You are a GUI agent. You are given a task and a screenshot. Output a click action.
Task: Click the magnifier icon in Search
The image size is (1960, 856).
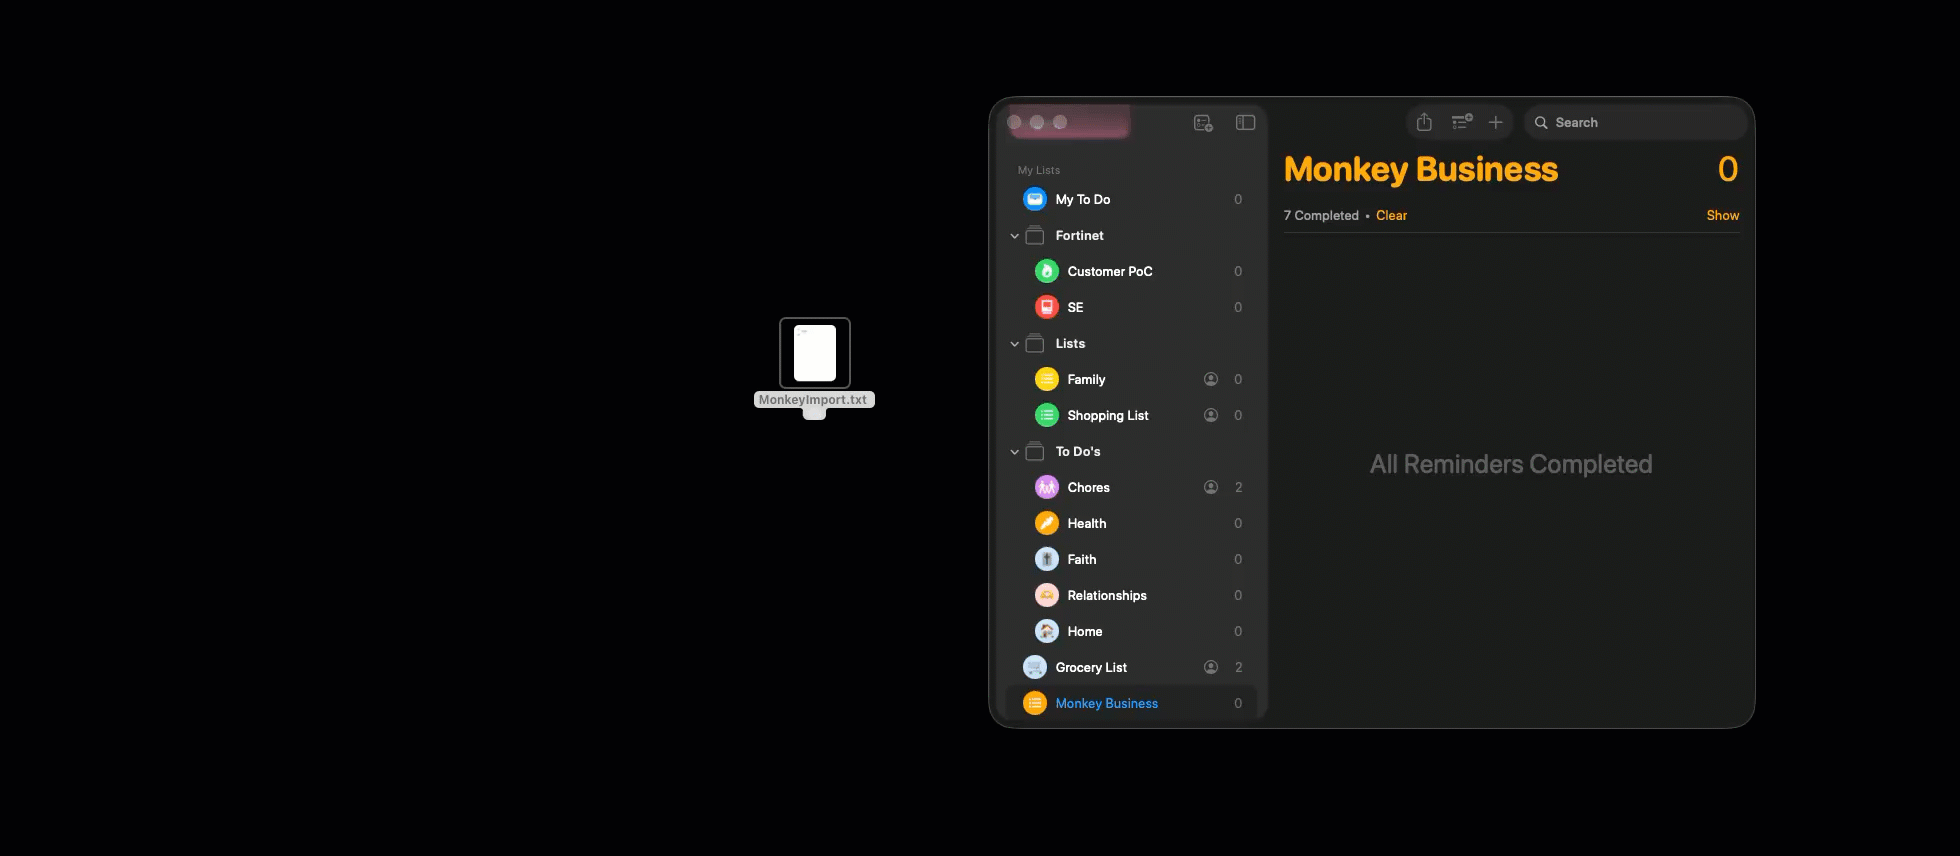click(x=1541, y=123)
